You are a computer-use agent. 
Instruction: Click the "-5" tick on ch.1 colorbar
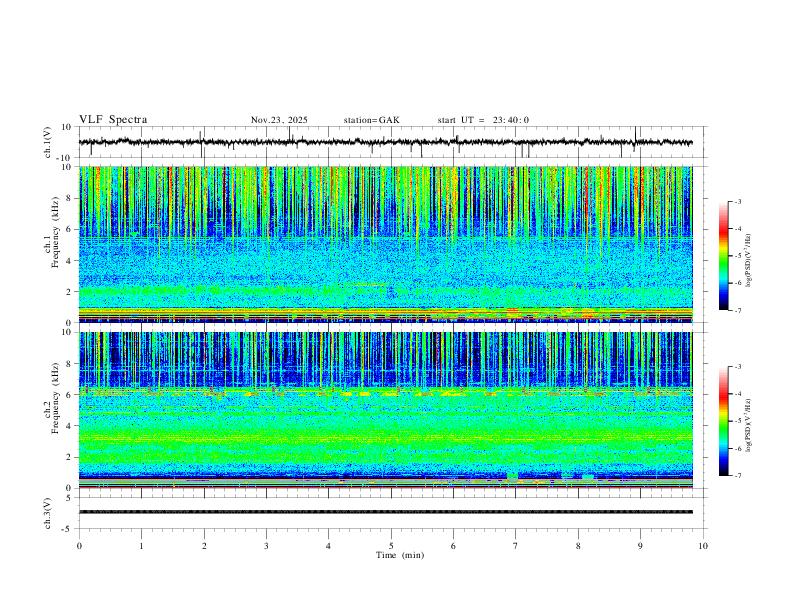pos(737,256)
